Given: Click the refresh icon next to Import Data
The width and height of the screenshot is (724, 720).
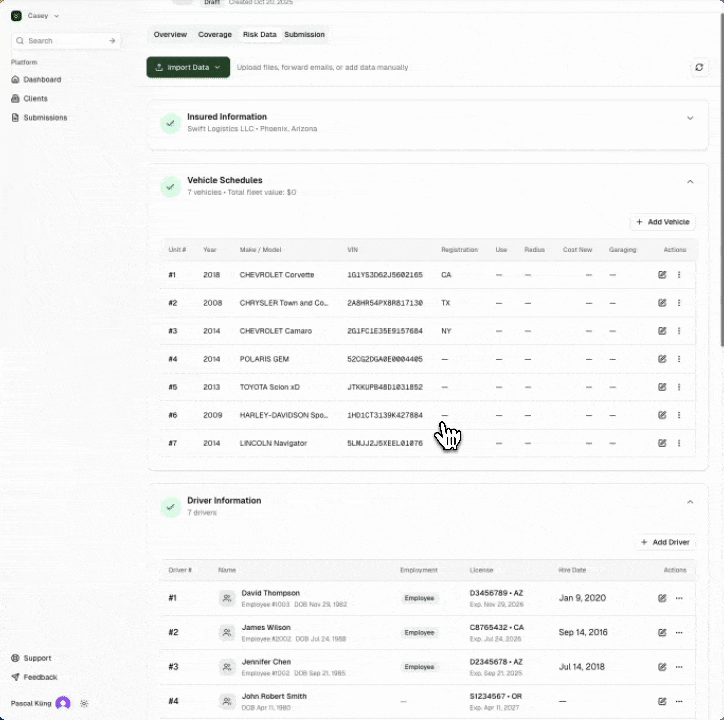Looking at the screenshot, I should [x=700, y=67].
